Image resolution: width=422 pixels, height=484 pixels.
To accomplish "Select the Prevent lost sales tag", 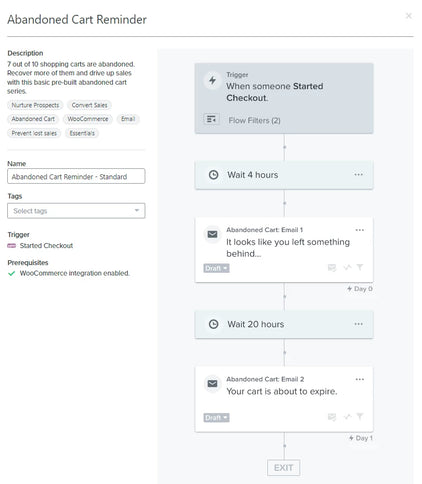I will point(34,133).
